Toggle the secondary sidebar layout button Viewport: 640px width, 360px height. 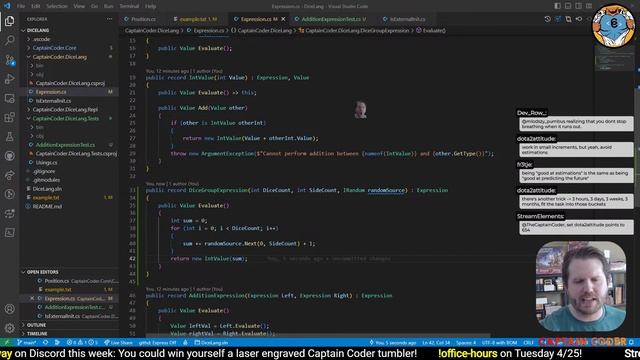[x=579, y=6]
